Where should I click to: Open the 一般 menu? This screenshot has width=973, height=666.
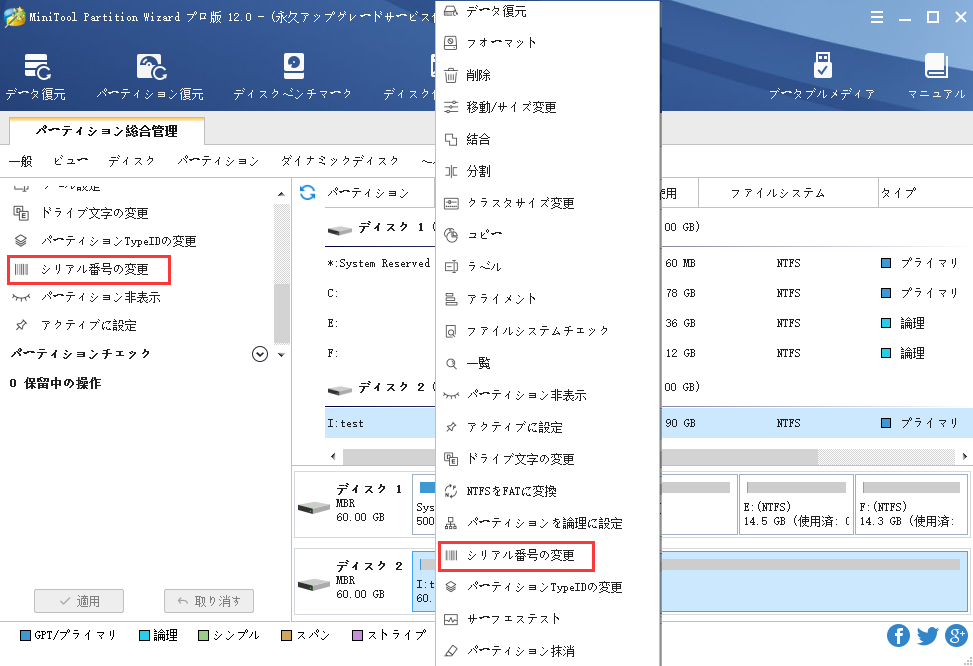point(20,159)
